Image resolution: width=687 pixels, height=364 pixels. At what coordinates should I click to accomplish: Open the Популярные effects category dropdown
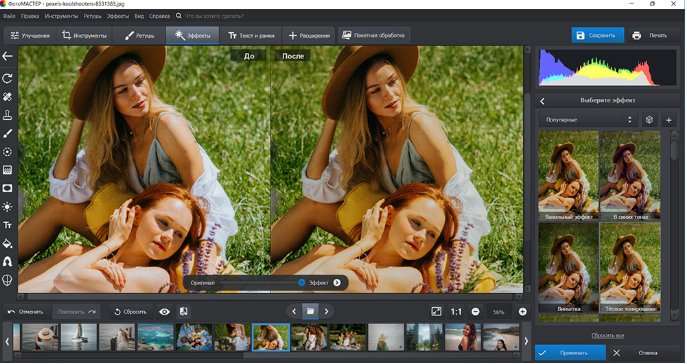[x=588, y=120]
